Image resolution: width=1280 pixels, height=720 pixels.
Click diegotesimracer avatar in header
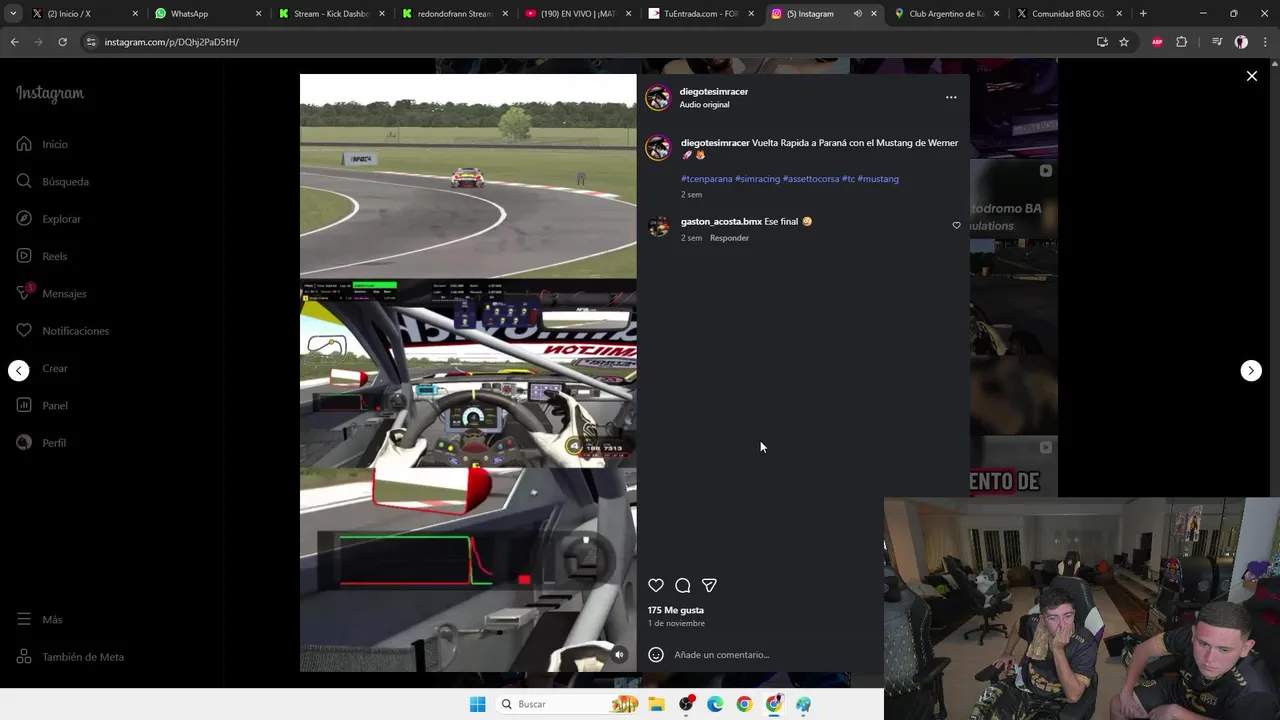[658, 97]
